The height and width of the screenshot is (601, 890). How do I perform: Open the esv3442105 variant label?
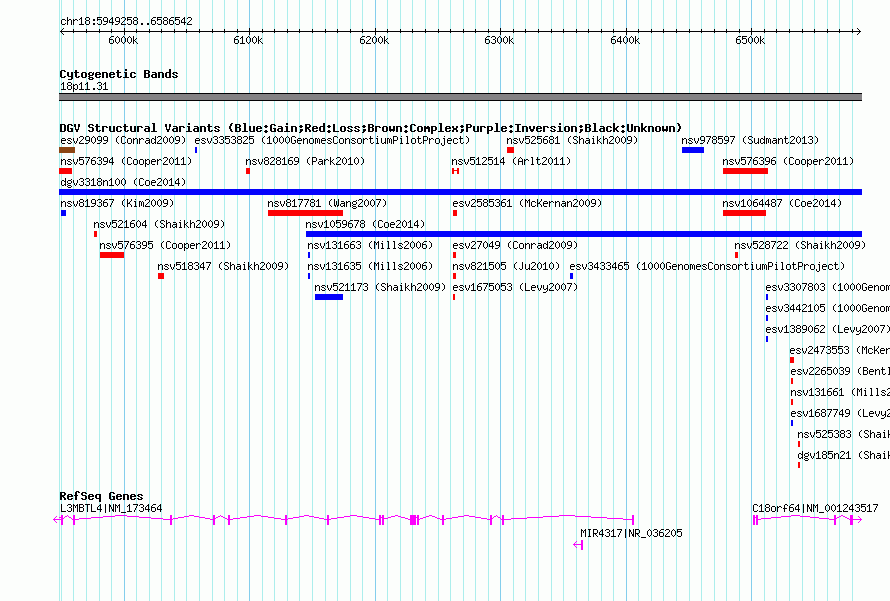(828, 308)
